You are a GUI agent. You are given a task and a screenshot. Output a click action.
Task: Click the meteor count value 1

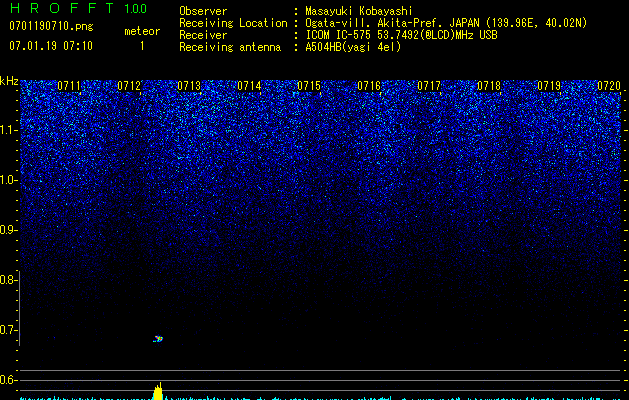click(x=142, y=46)
